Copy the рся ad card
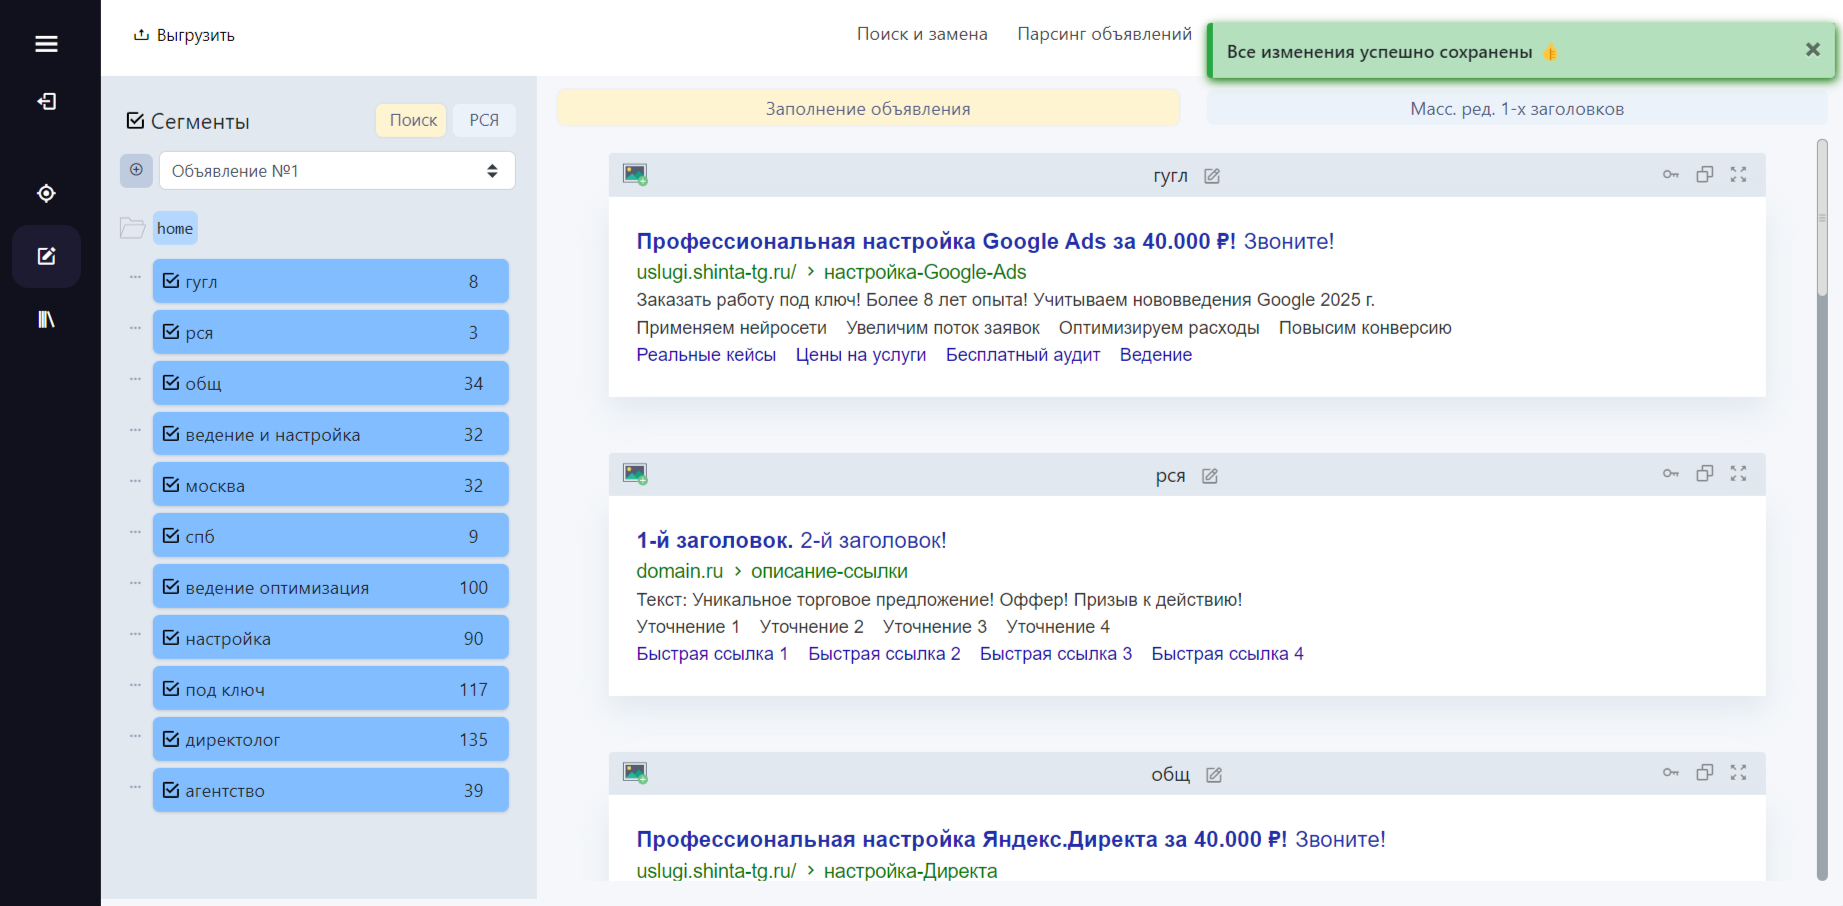The height and width of the screenshot is (906, 1843). [x=1705, y=473]
